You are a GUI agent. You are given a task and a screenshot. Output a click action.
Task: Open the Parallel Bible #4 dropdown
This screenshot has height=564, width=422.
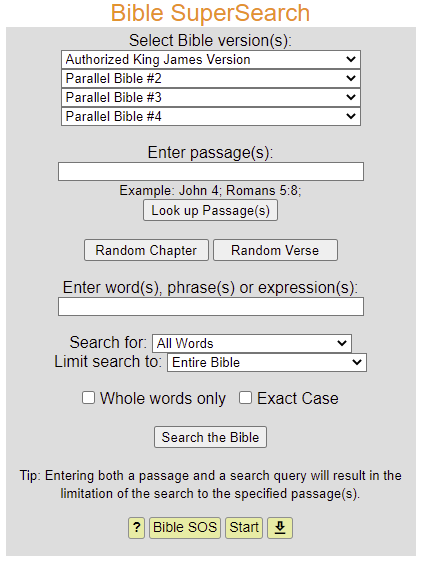(x=211, y=117)
